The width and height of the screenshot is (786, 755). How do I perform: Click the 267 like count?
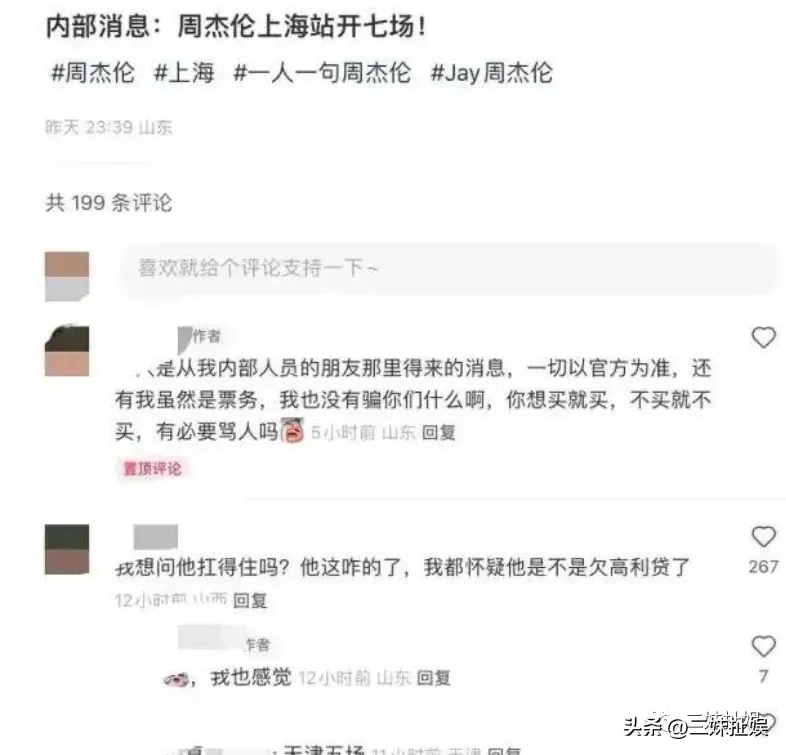(x=763, y=567)
